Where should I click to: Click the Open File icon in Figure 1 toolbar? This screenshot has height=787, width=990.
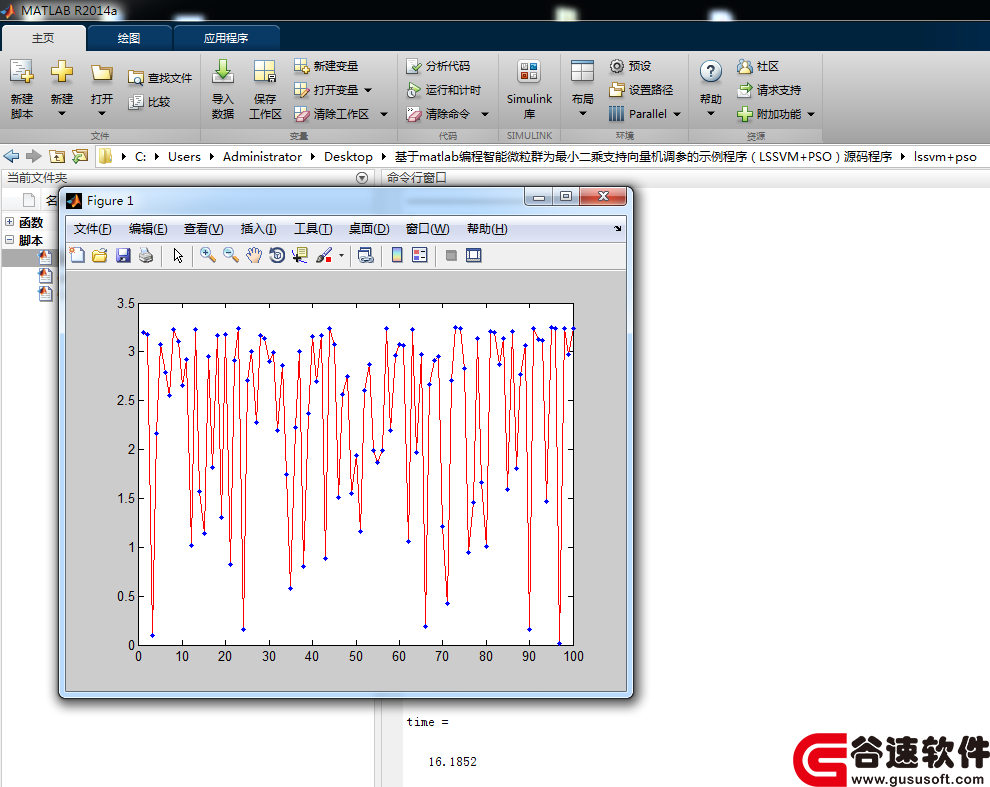[x=100, y=255]
